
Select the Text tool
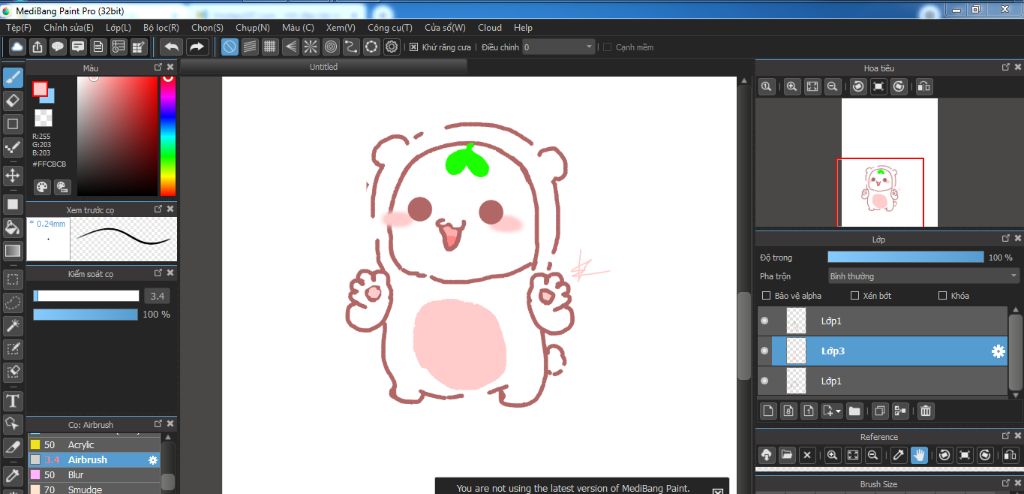pos(12,400)
